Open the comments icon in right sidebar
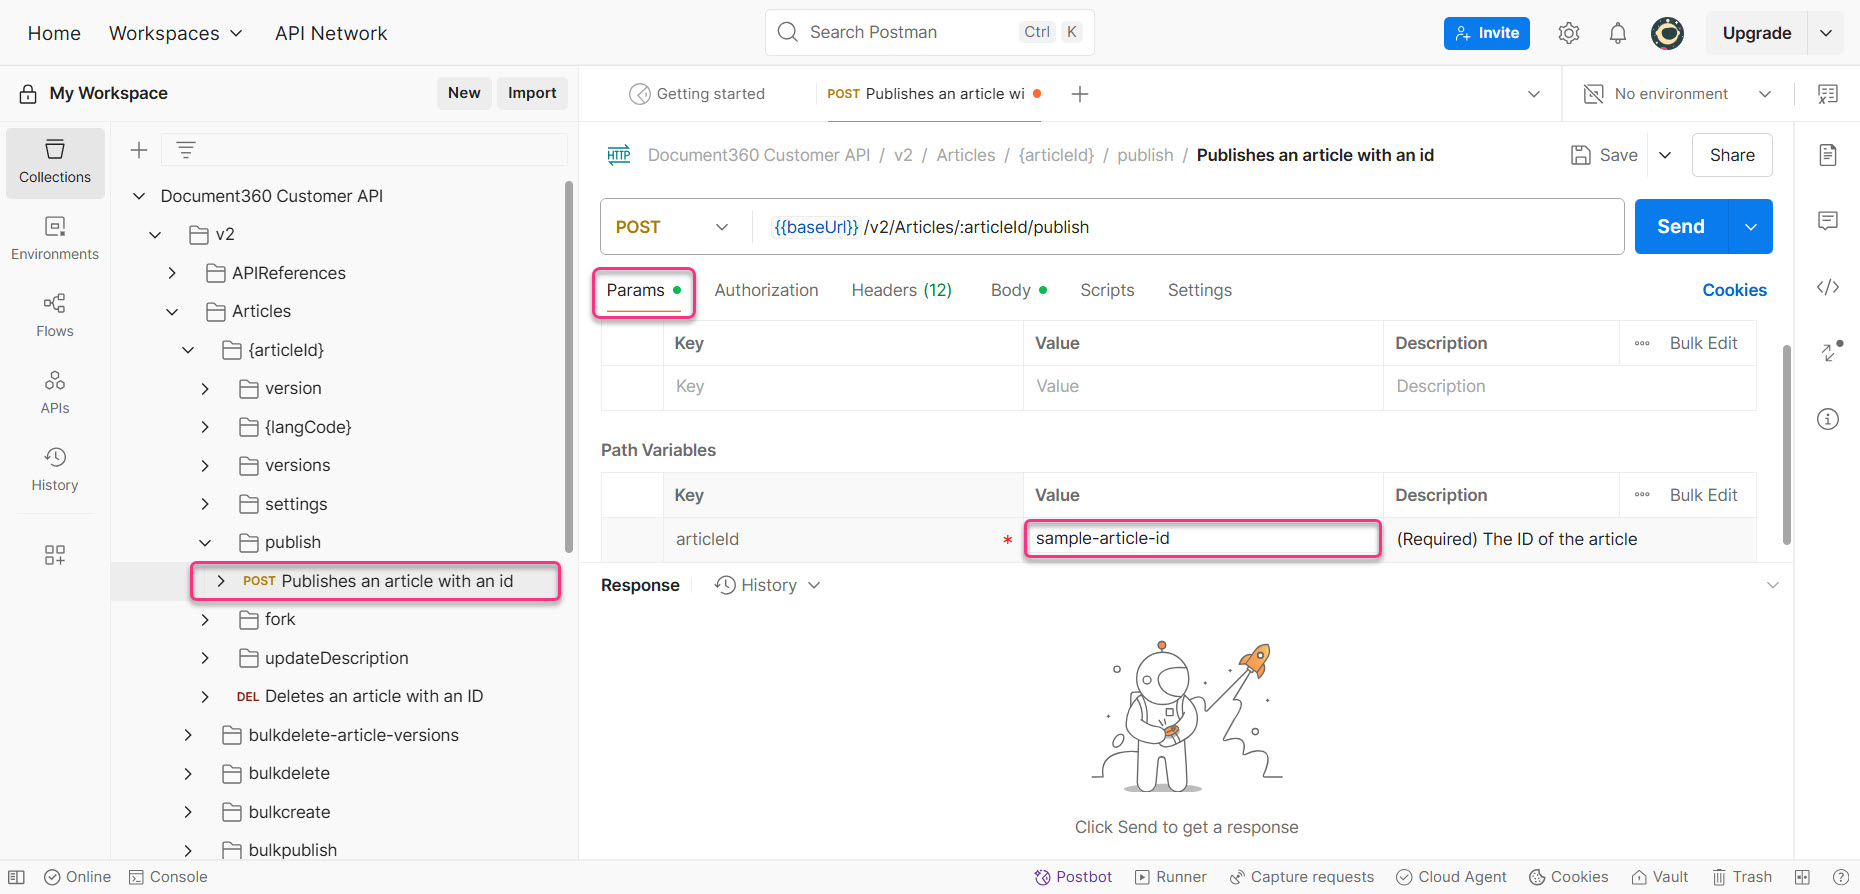Viewport: 1860px width, 894px height. [1828, 221]
